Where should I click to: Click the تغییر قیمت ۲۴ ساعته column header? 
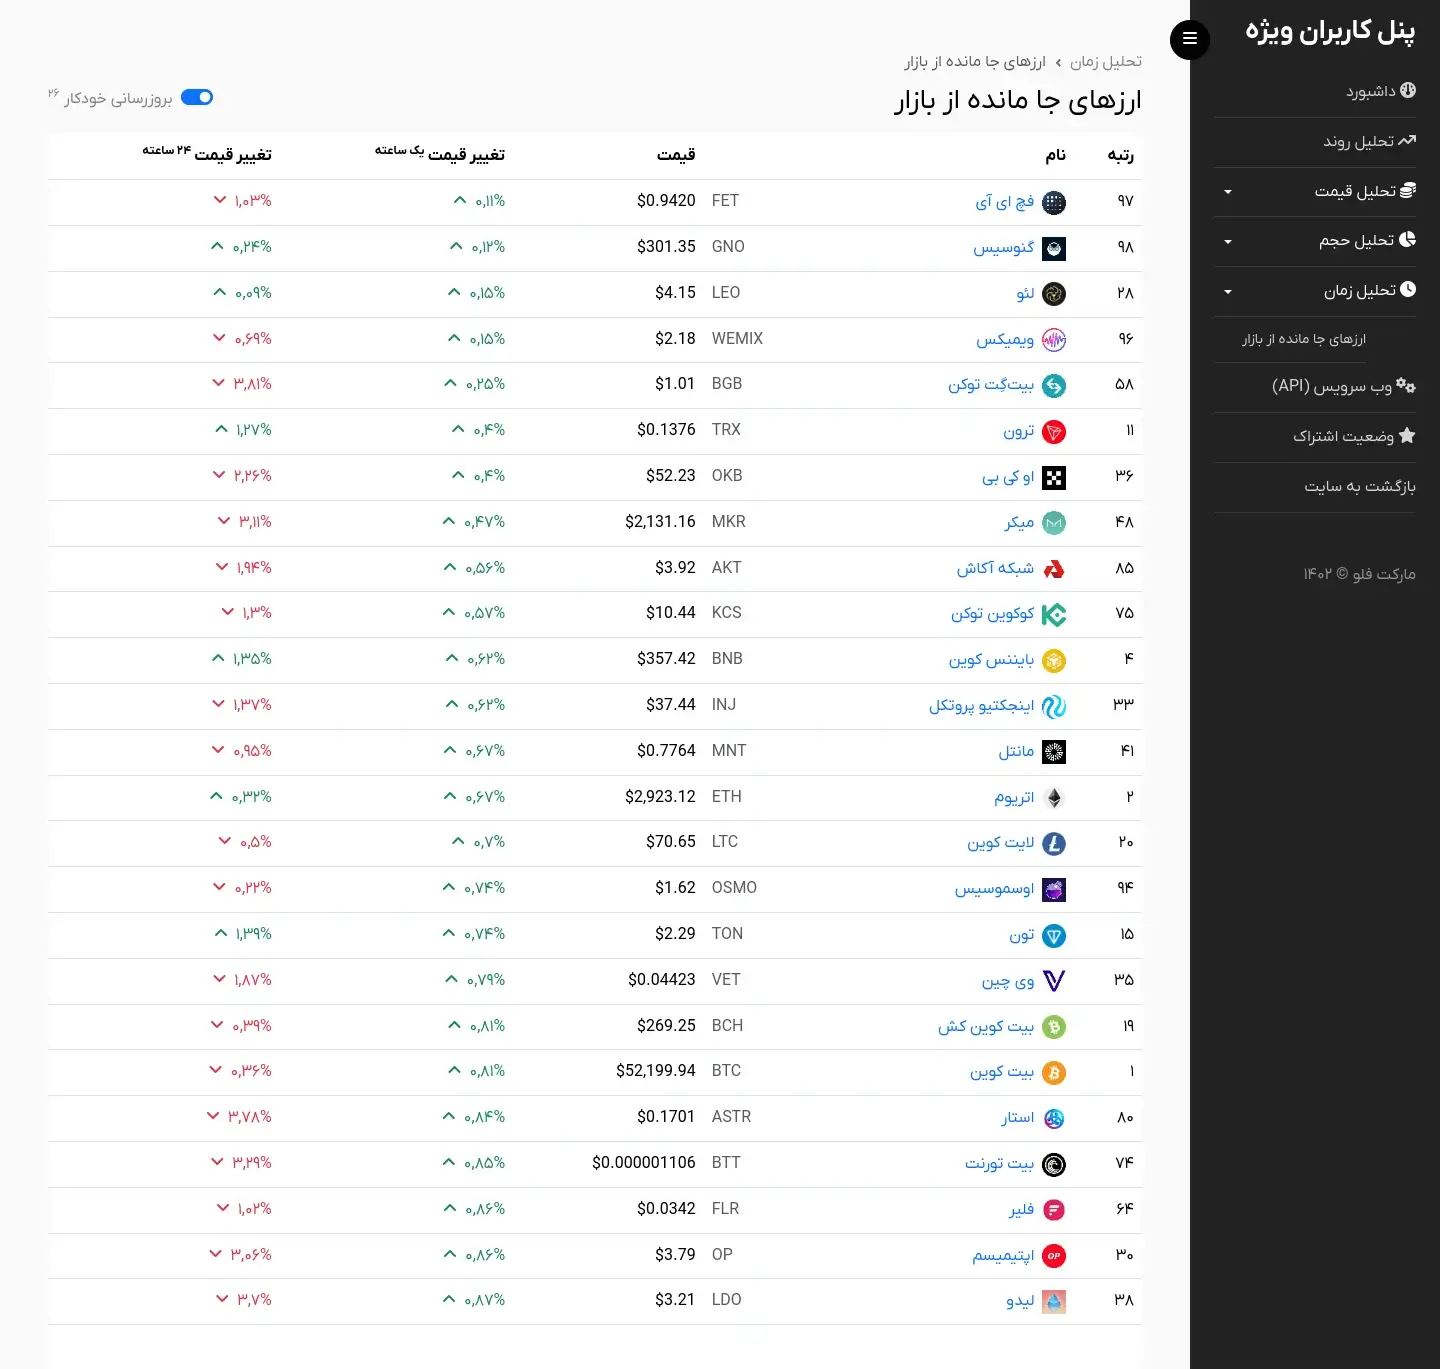click(x=207, y=153)
